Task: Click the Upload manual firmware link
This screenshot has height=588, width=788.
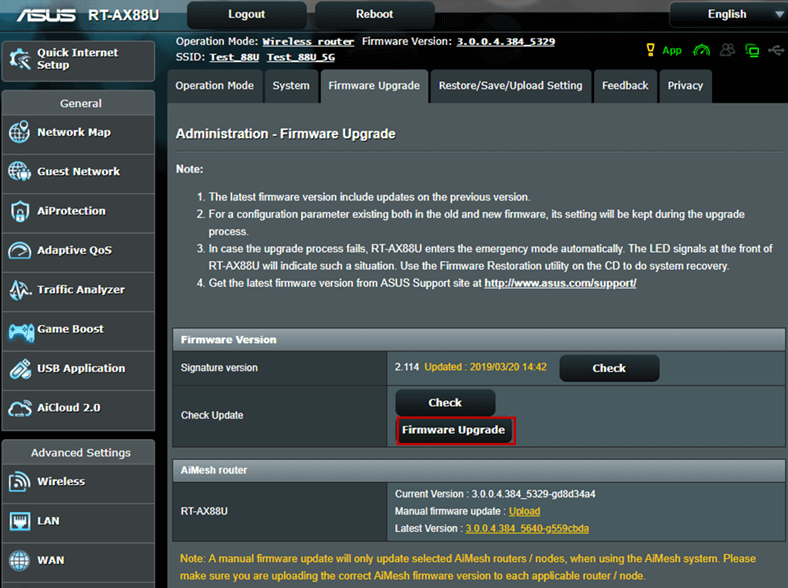Action: [x=524, y=511]
